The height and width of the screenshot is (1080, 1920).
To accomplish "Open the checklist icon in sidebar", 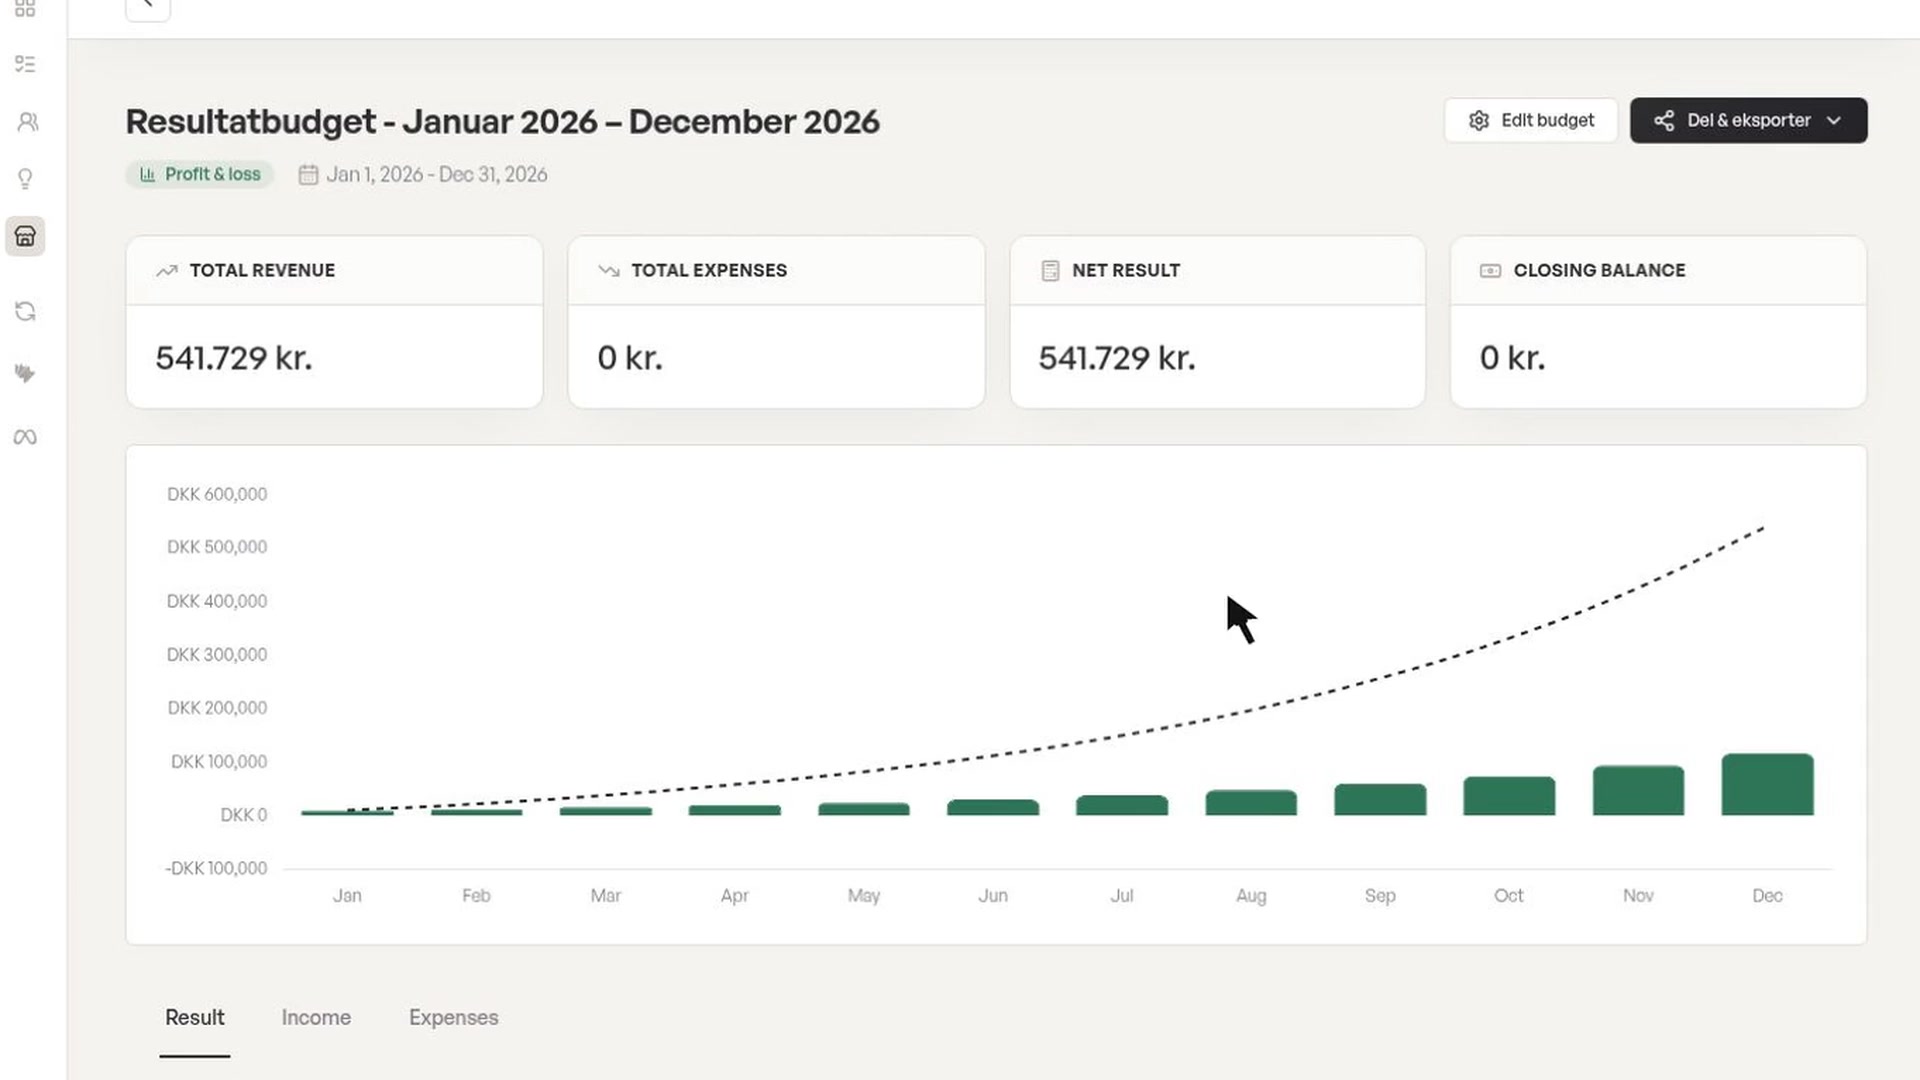I will (25, 64).
